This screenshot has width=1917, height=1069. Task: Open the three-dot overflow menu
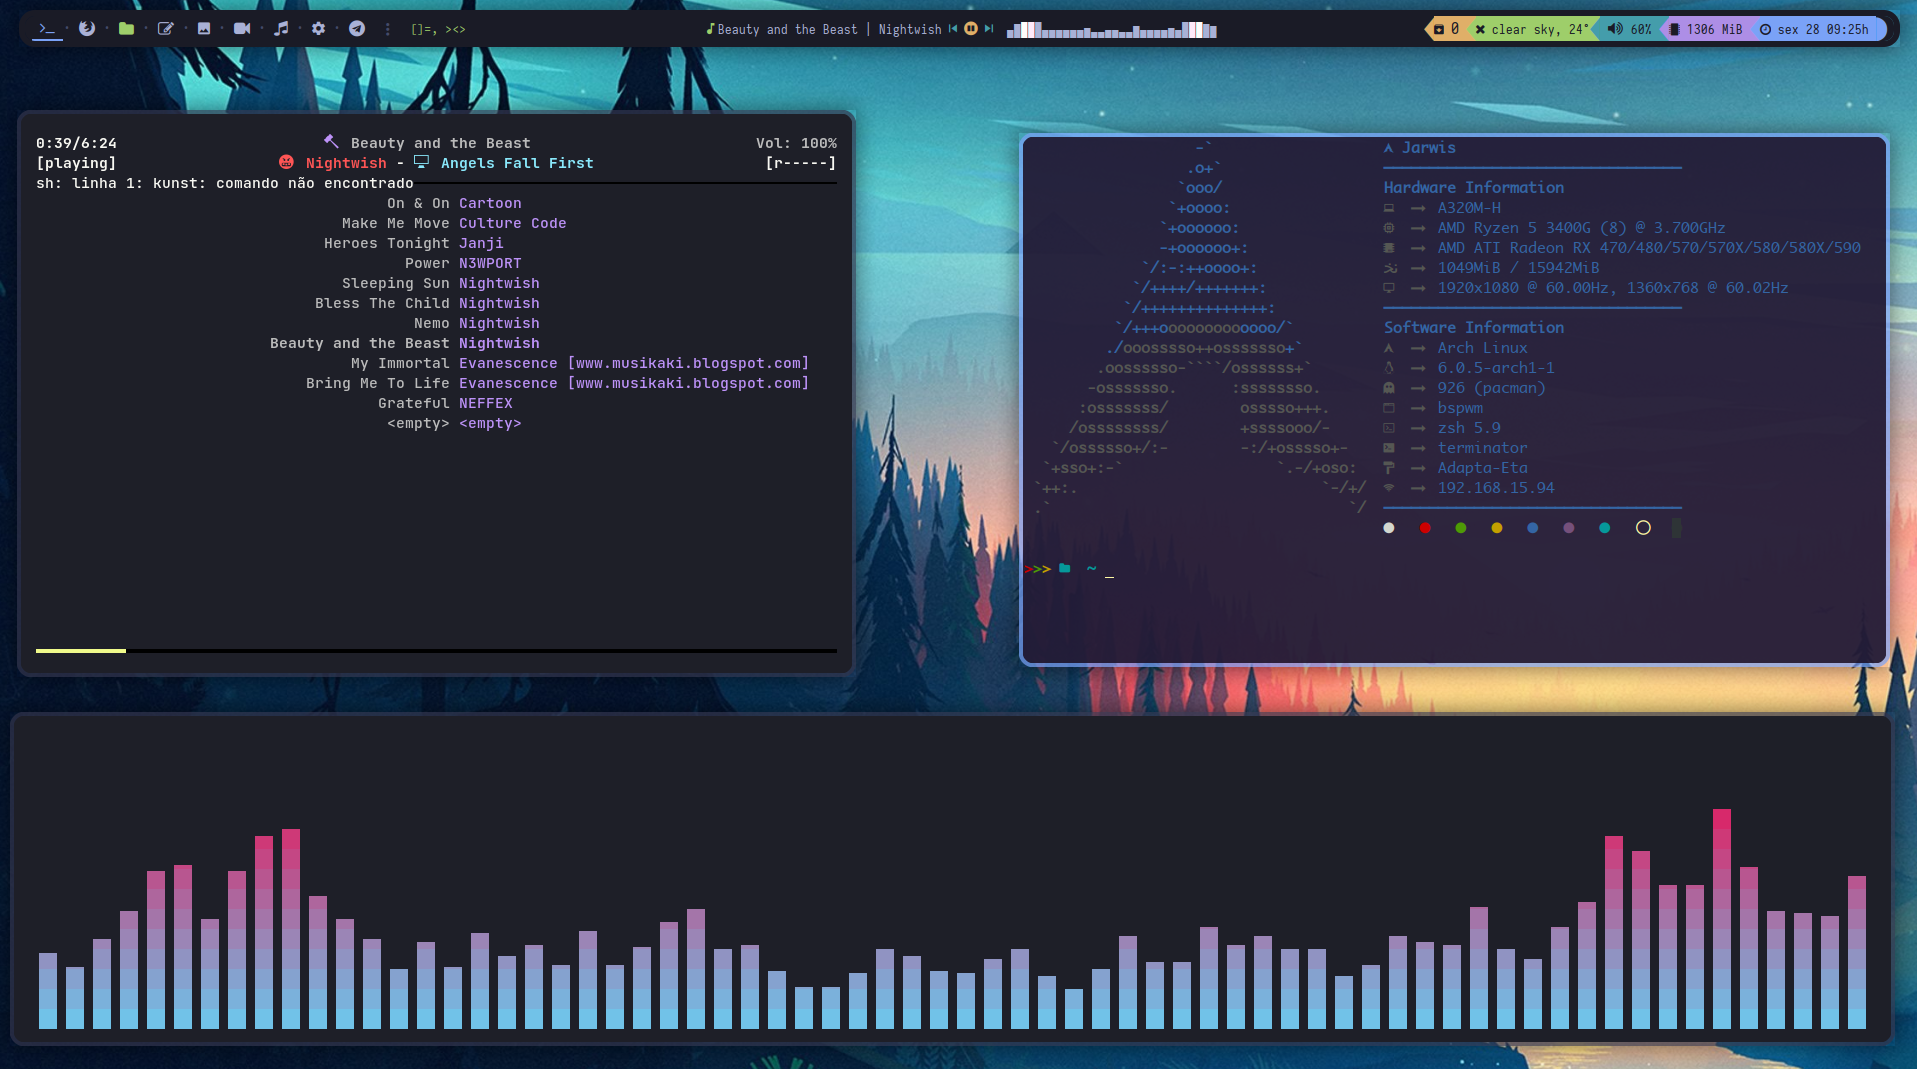[x=387, y=29]
